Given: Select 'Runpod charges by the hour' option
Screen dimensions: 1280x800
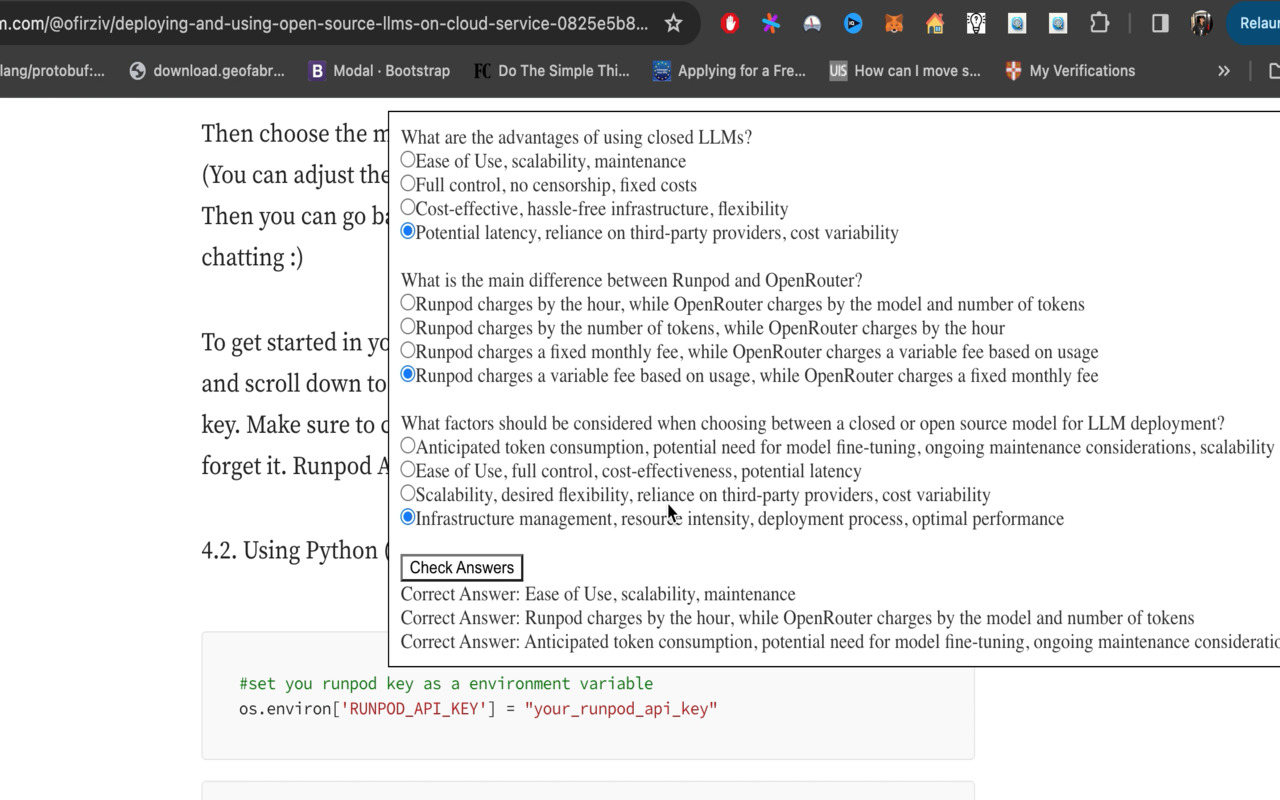Looking at the screenshot, I should 408,303.
